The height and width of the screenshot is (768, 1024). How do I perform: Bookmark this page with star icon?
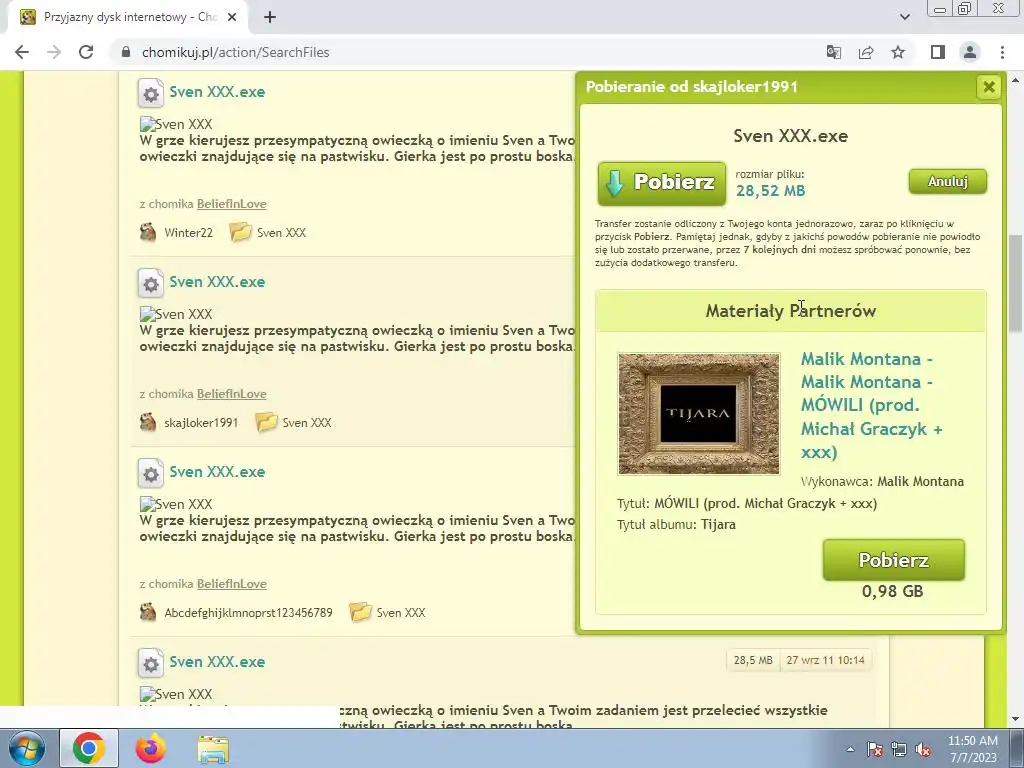point(898,52)
